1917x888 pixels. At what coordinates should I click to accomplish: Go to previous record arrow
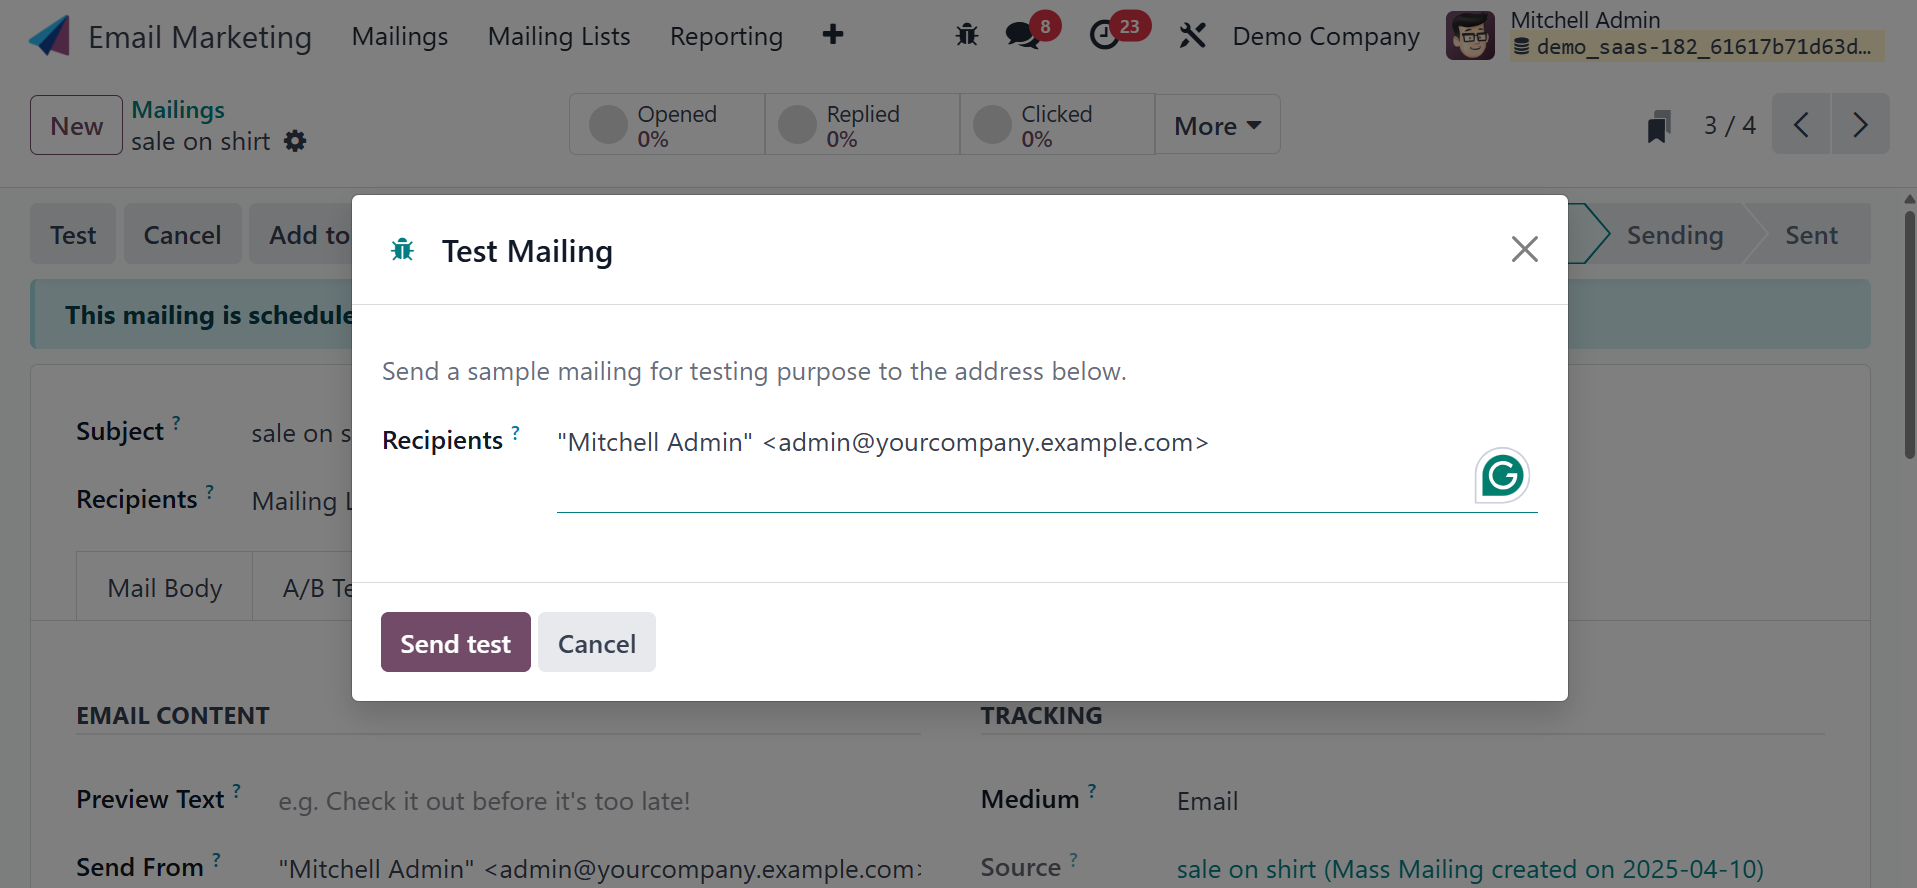click(1801, 125)
